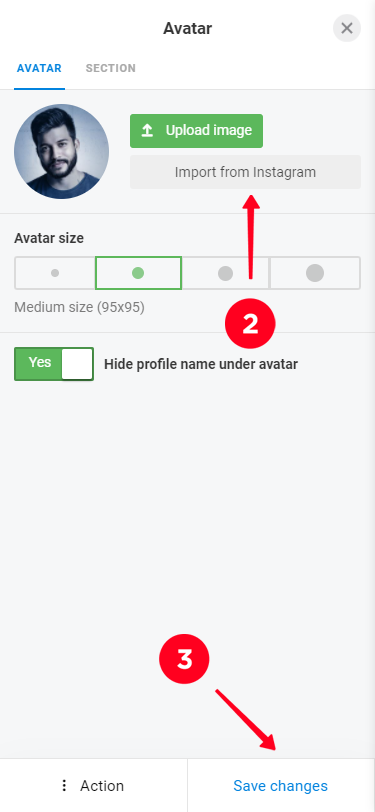Click the upload arrow icon

[148, 131]
